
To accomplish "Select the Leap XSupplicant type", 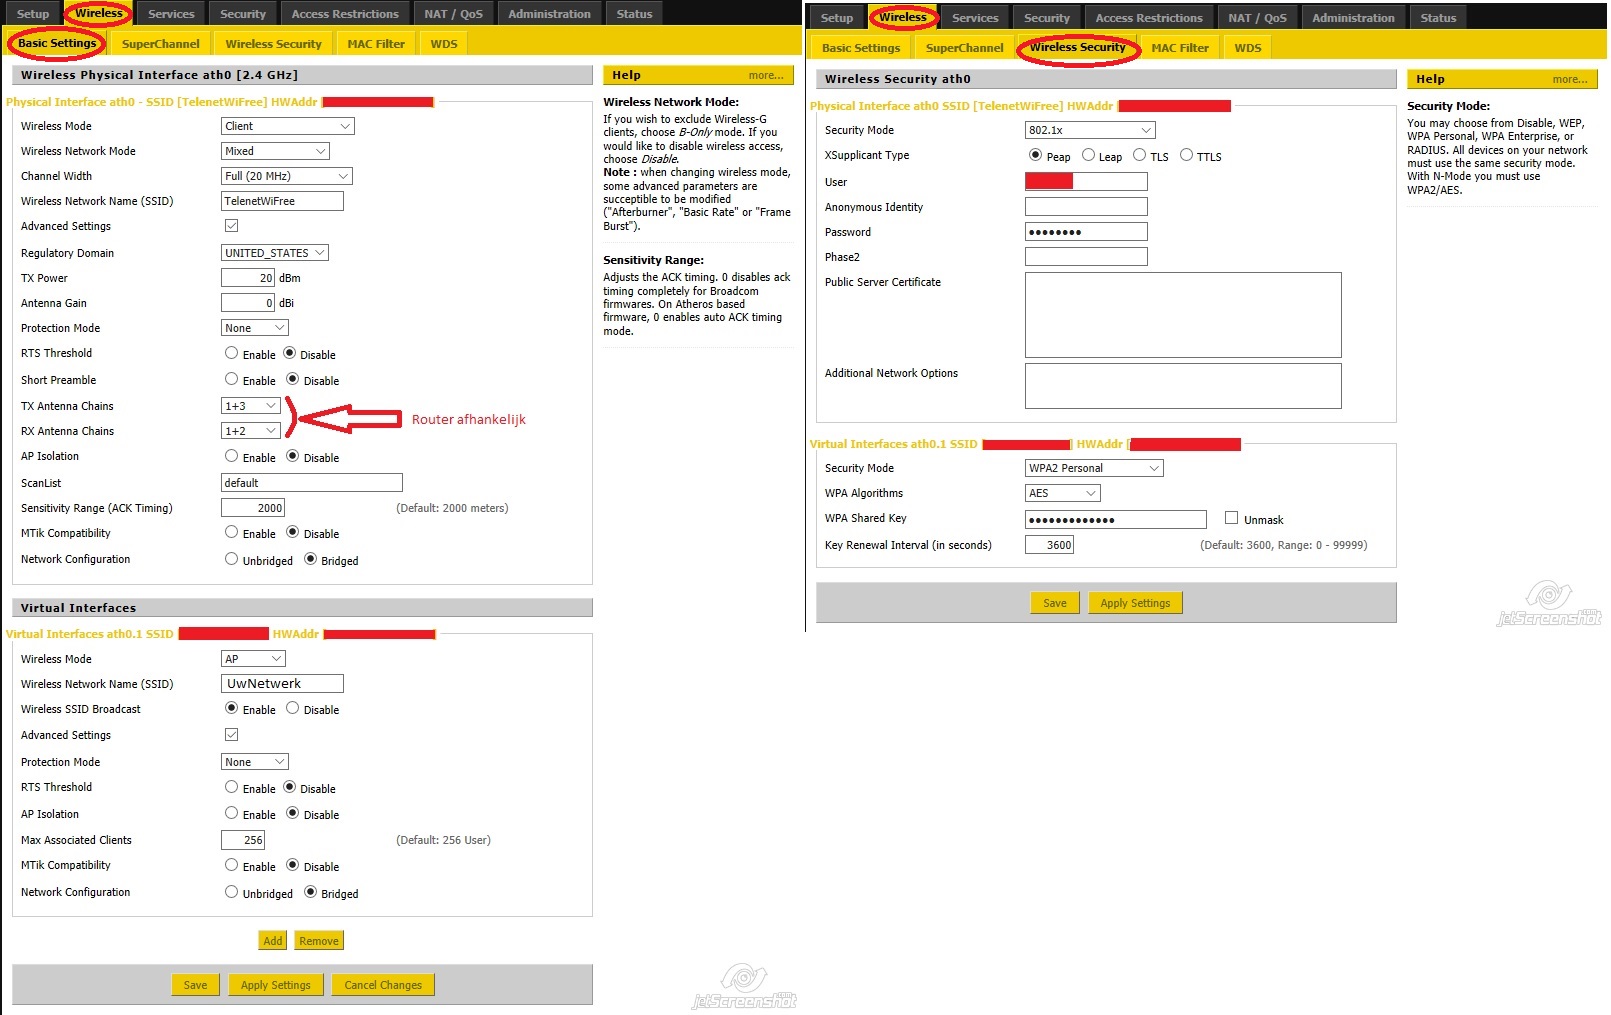I will (x=1089, y=155).
